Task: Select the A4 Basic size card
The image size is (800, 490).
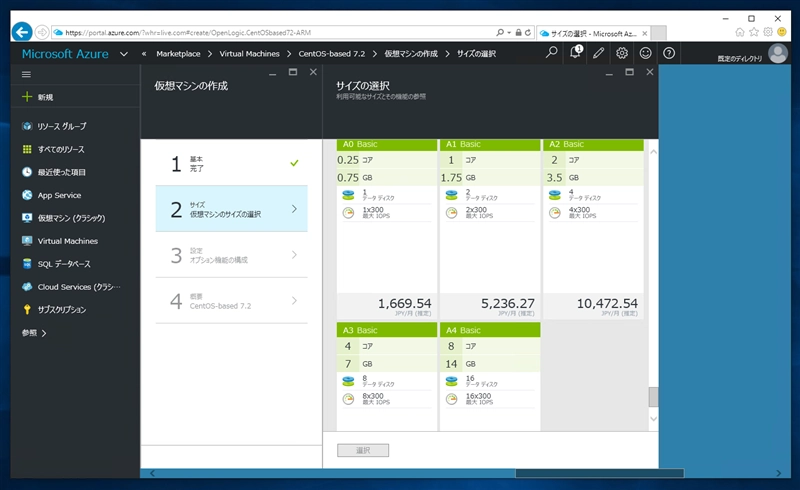Action: tap(490, 377)
